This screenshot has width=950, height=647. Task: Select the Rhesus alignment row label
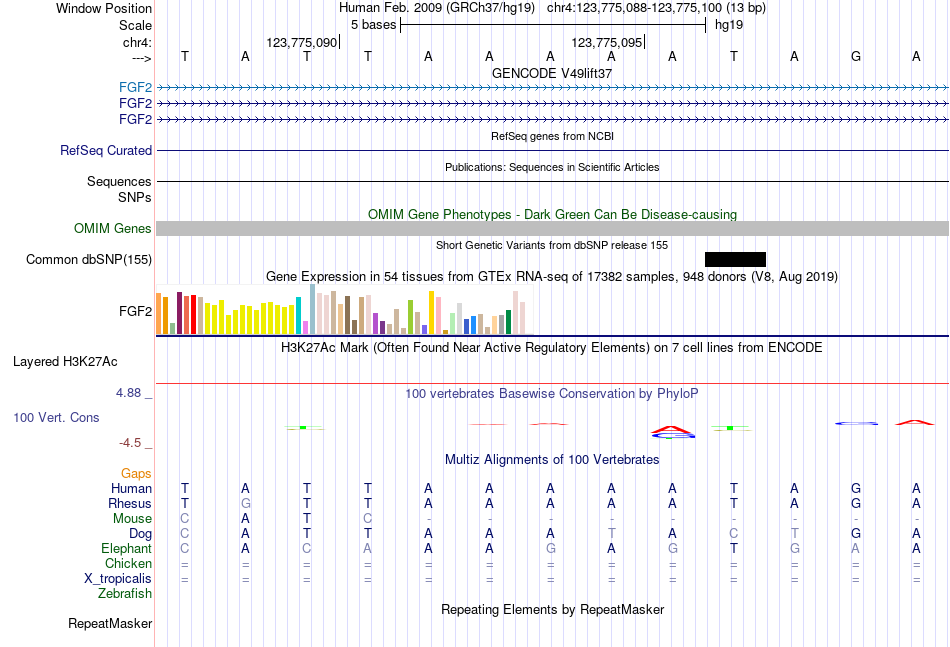pos(130,503)
